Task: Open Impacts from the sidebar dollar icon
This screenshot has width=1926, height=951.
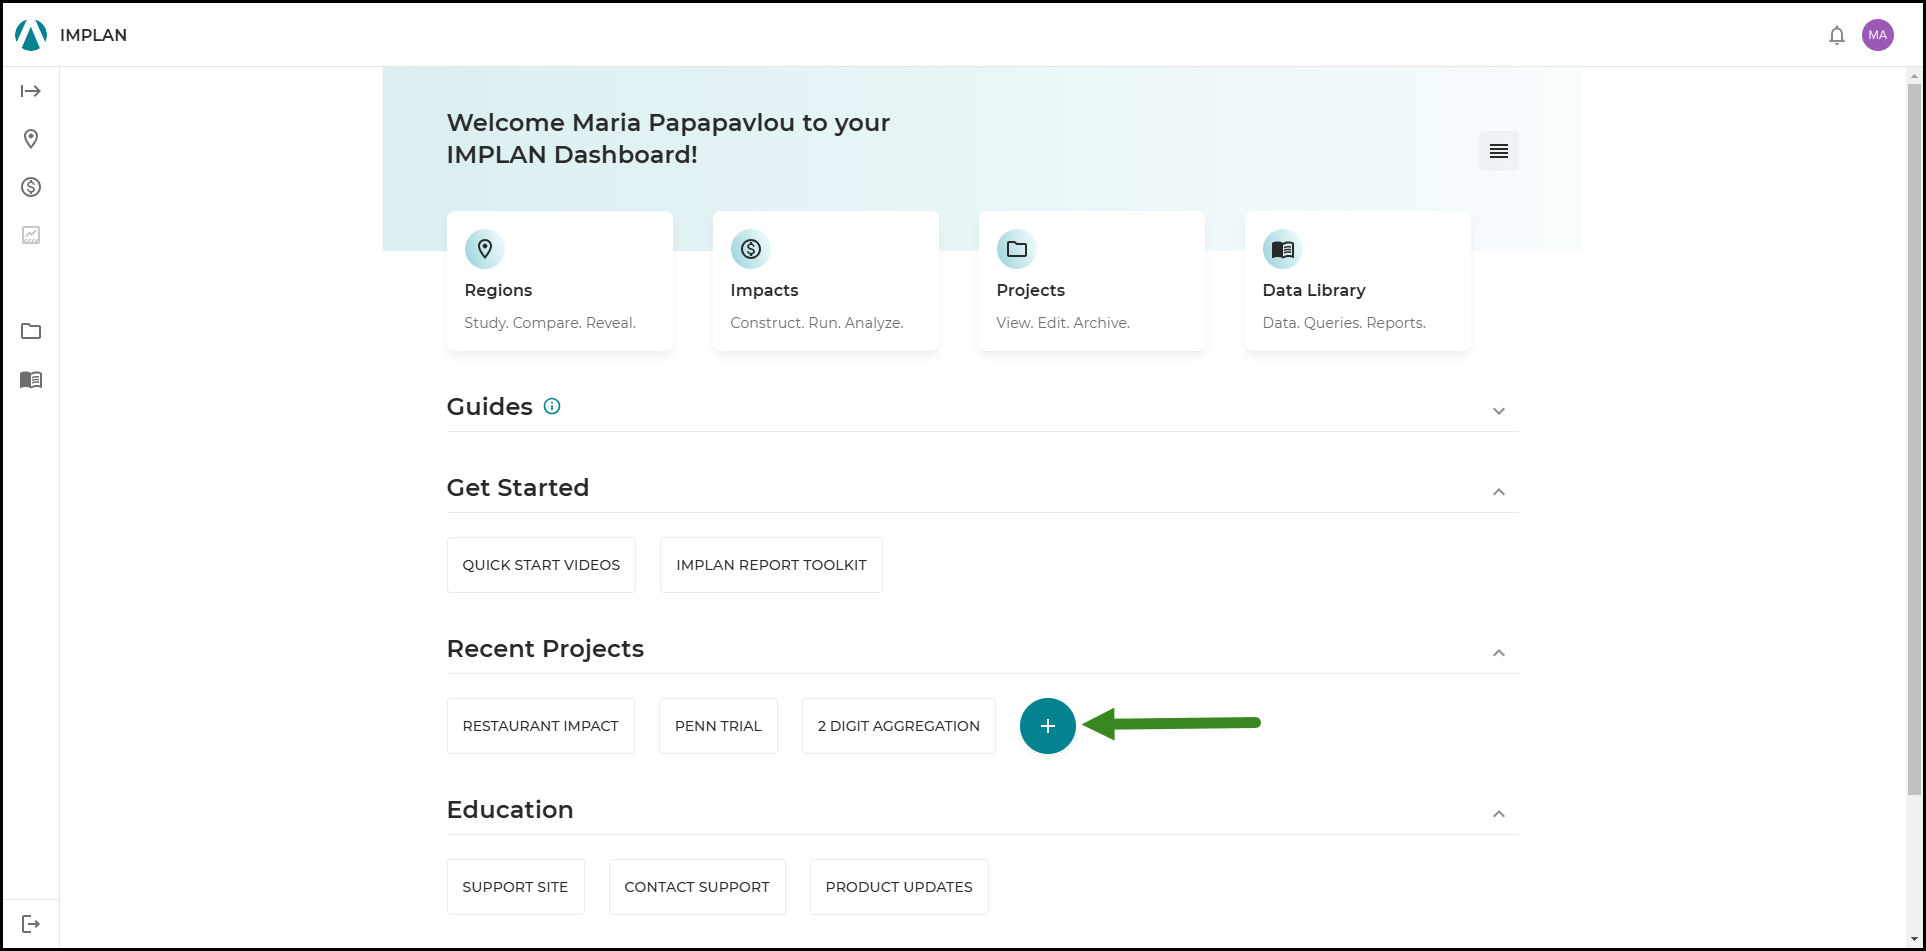Action: pos(31,187)
